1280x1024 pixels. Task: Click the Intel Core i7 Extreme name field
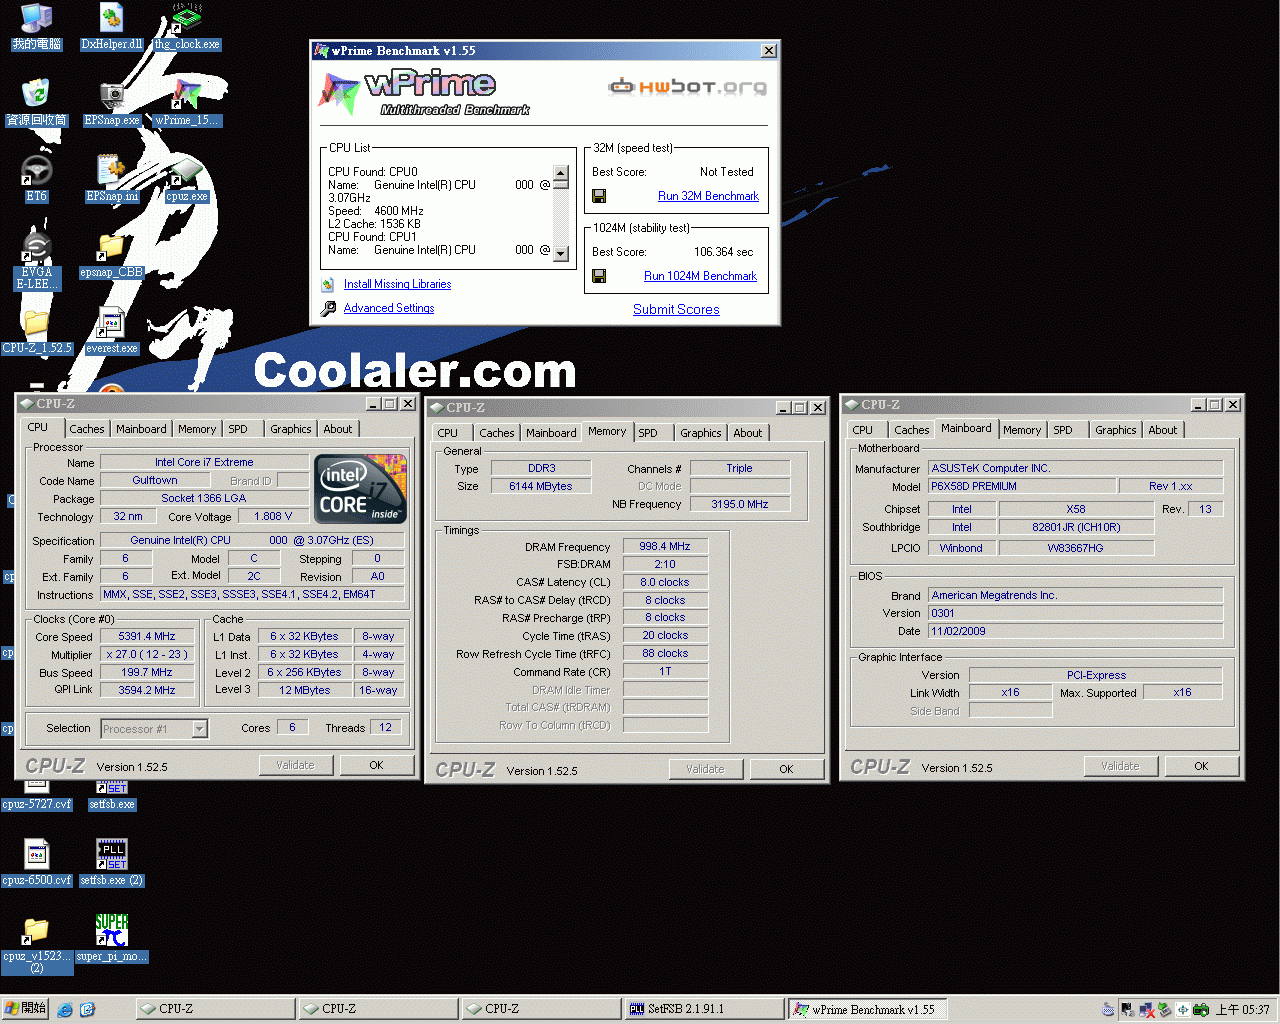pyautogui.click(x=204, y=462)
